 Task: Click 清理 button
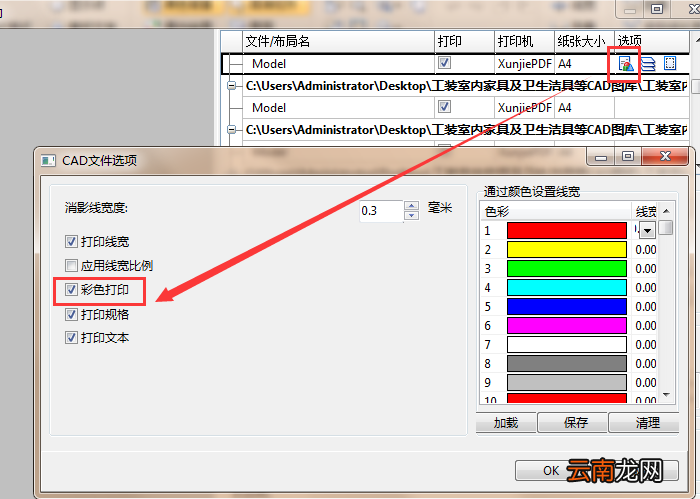pos(645,422)
